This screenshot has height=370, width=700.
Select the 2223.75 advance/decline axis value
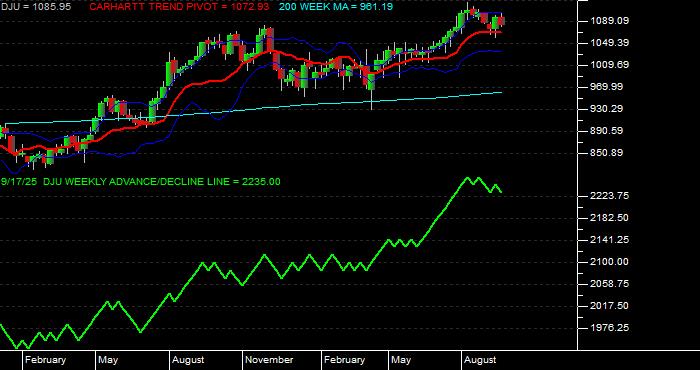(609, 196)
